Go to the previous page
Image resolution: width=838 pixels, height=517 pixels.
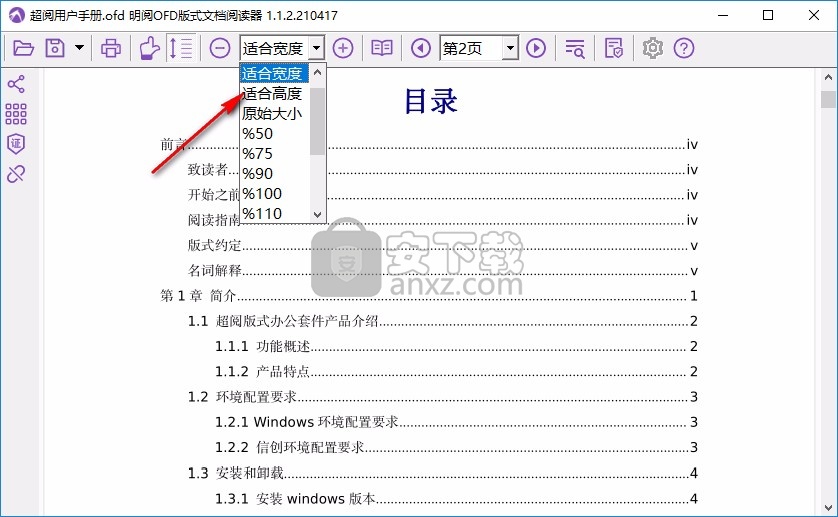tap(421, 49)
